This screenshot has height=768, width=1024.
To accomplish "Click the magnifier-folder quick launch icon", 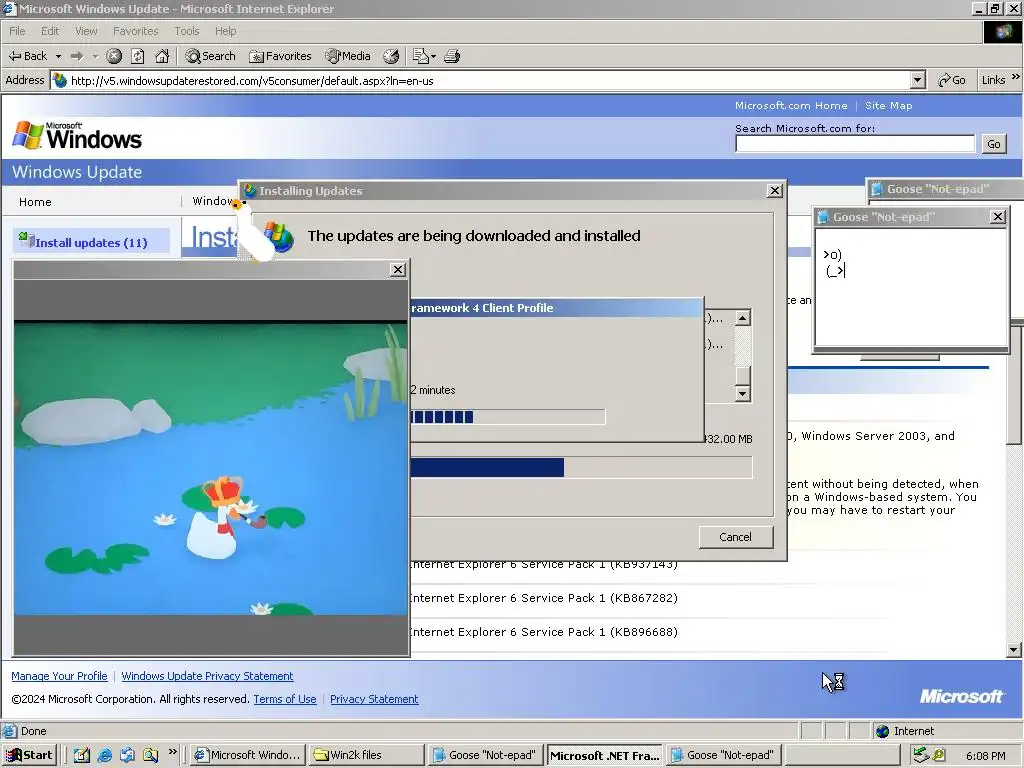I will coord(151,755).
